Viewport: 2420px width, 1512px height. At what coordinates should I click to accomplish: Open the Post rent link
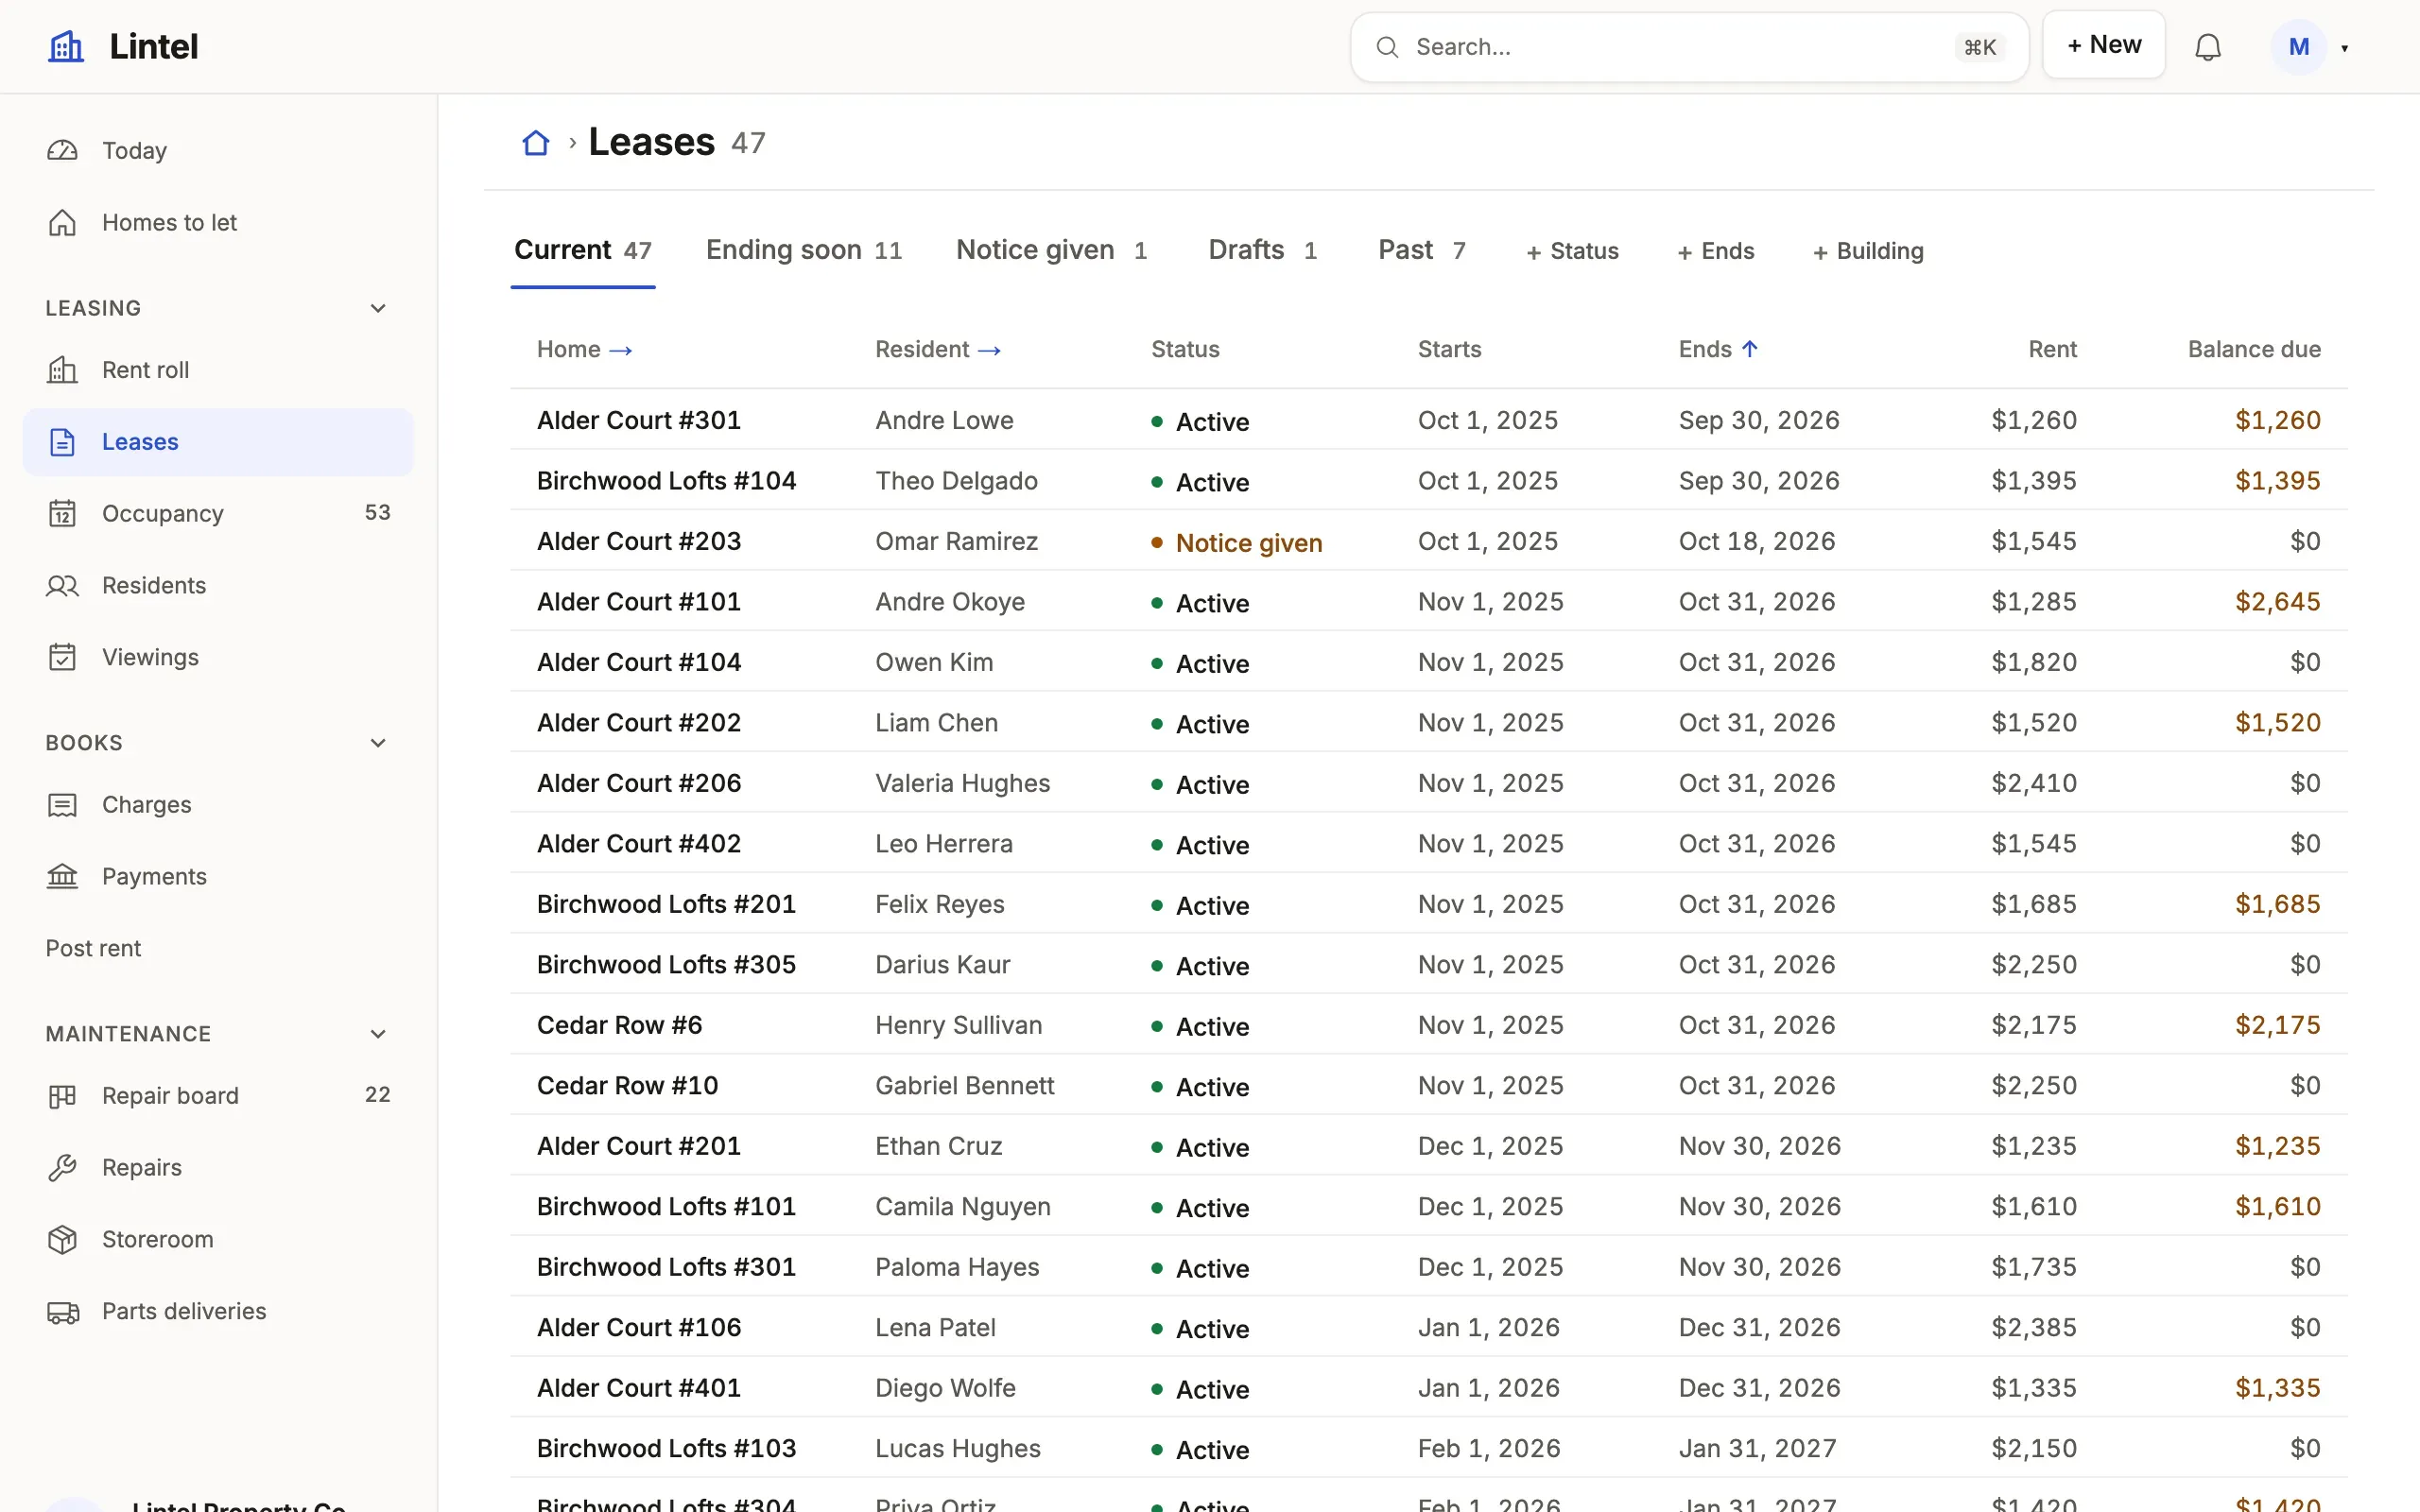click(93, 948)
